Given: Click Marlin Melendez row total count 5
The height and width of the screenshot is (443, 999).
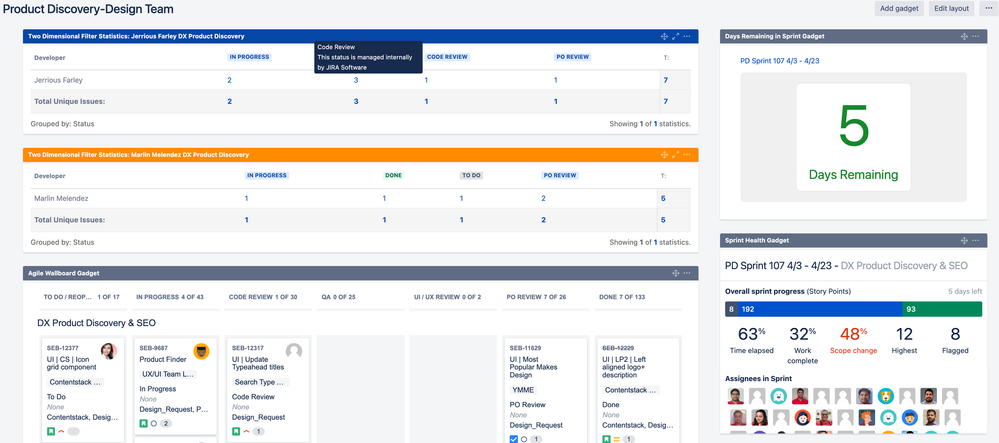Looking at the screenshot, I should coord(663,198).
